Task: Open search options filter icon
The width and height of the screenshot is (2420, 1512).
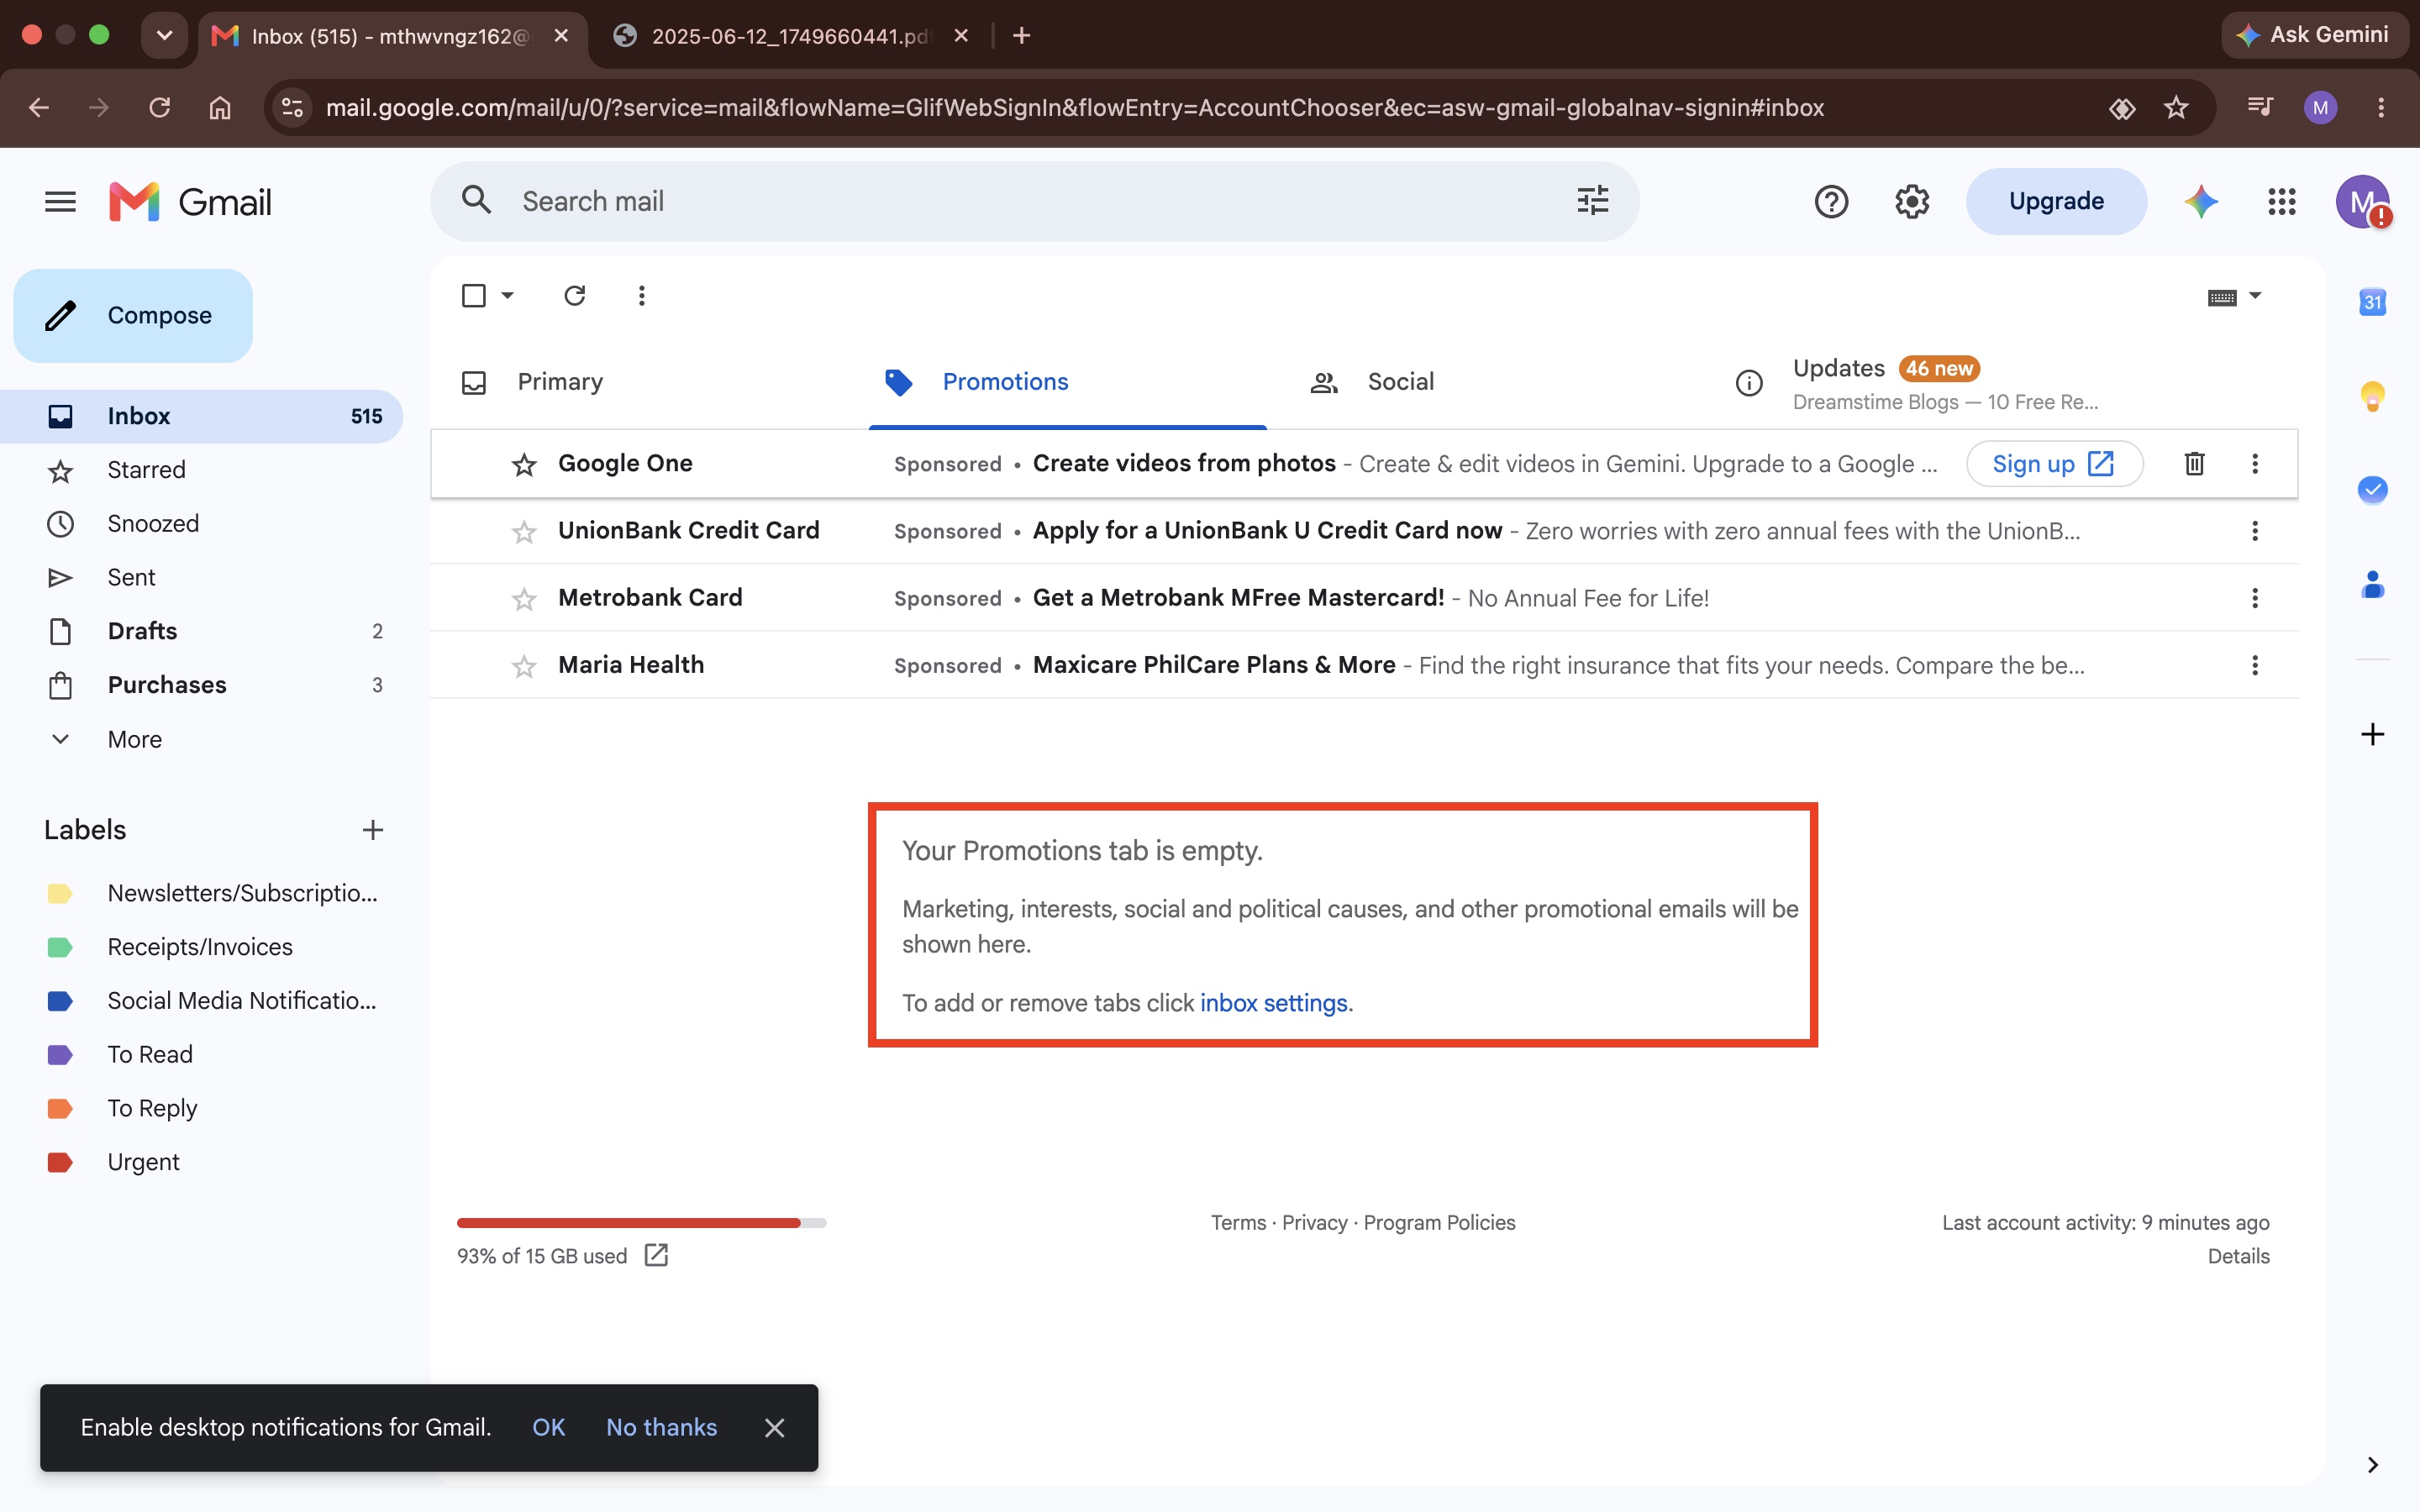Action: (1592, 201)
